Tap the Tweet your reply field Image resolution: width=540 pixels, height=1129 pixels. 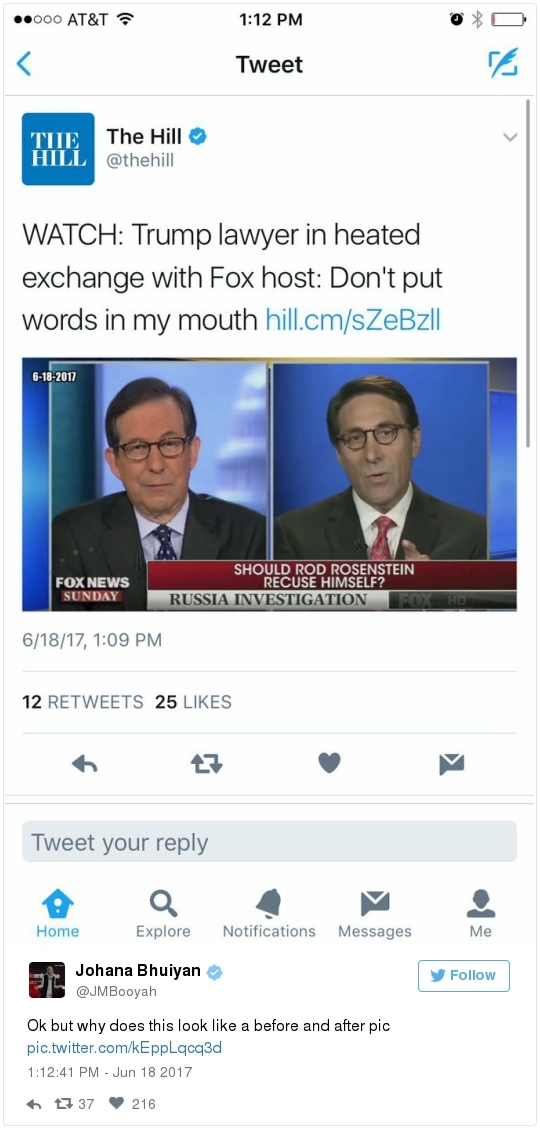coord(269,842)
